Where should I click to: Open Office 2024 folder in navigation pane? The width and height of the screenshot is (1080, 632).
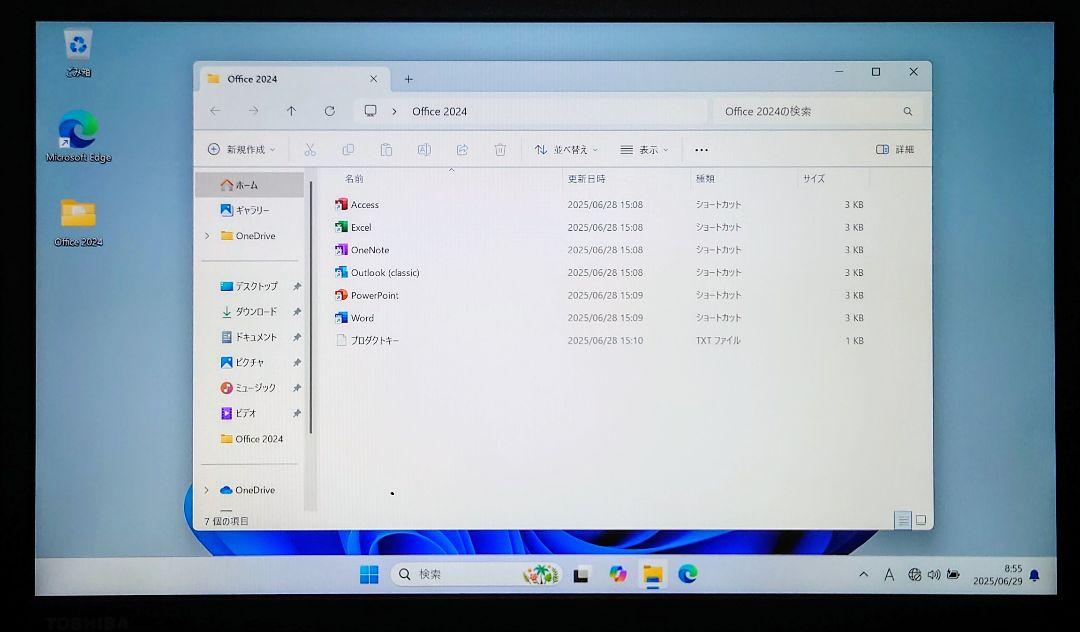pyautogui.click(x=250, y=439)
